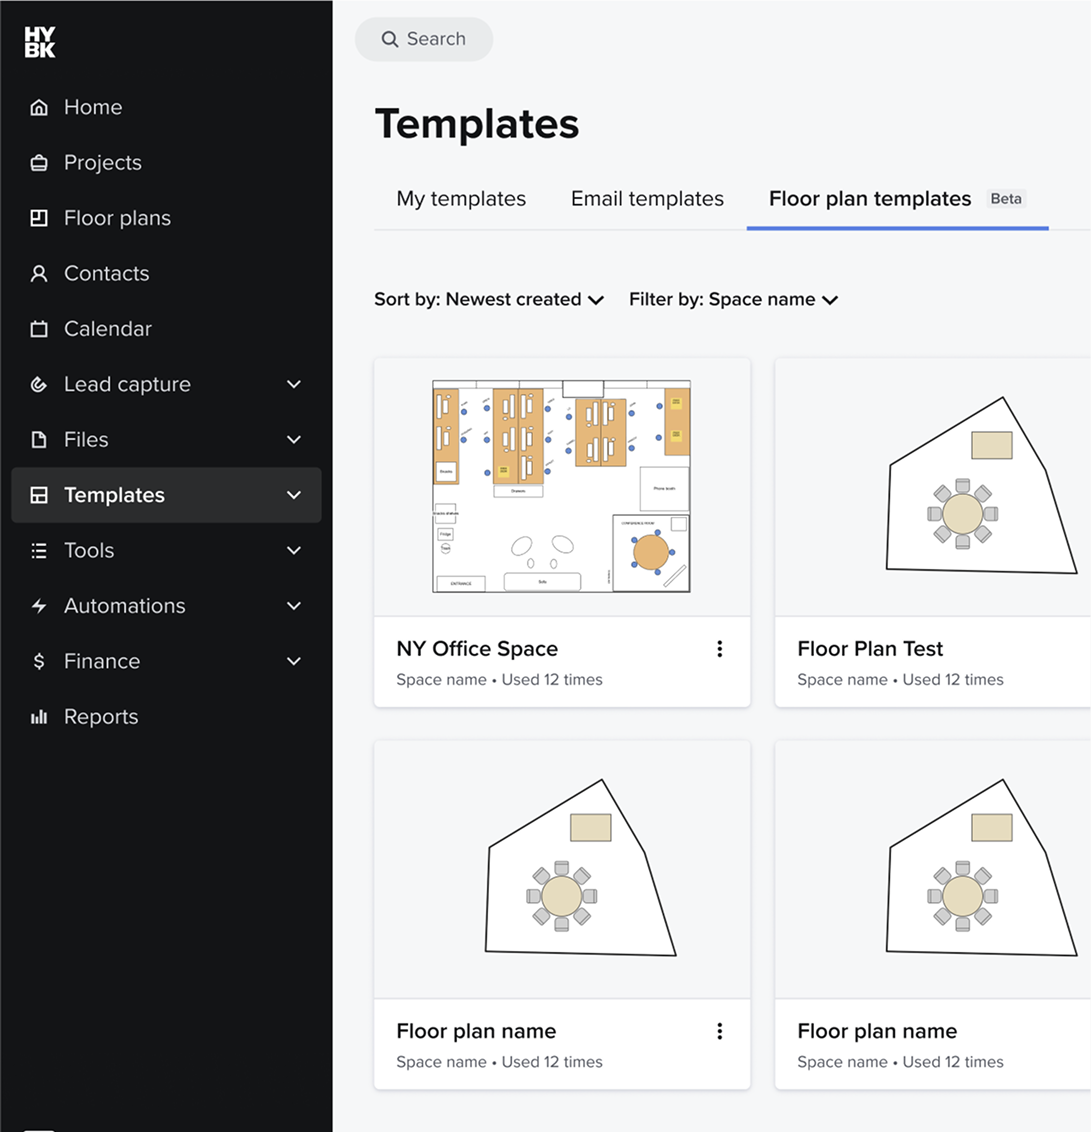Click Lead capture sidebar label

pos(127,384)
